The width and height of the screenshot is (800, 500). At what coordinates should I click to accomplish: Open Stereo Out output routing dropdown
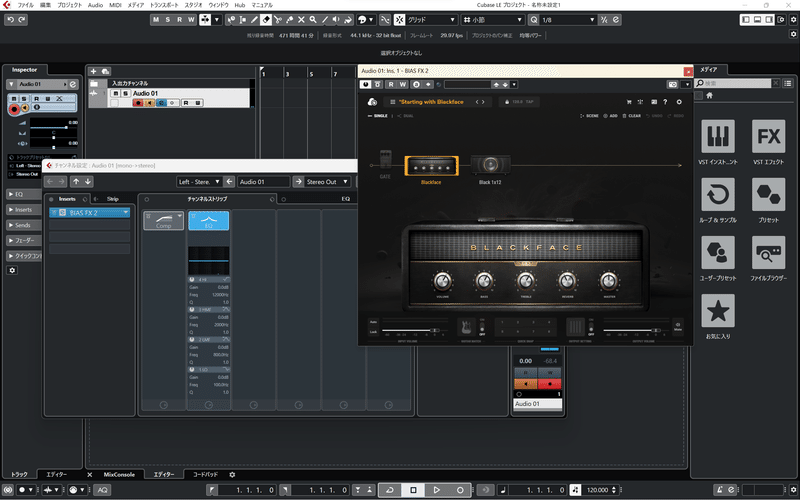pyautogui.click(x=328, y=182)
